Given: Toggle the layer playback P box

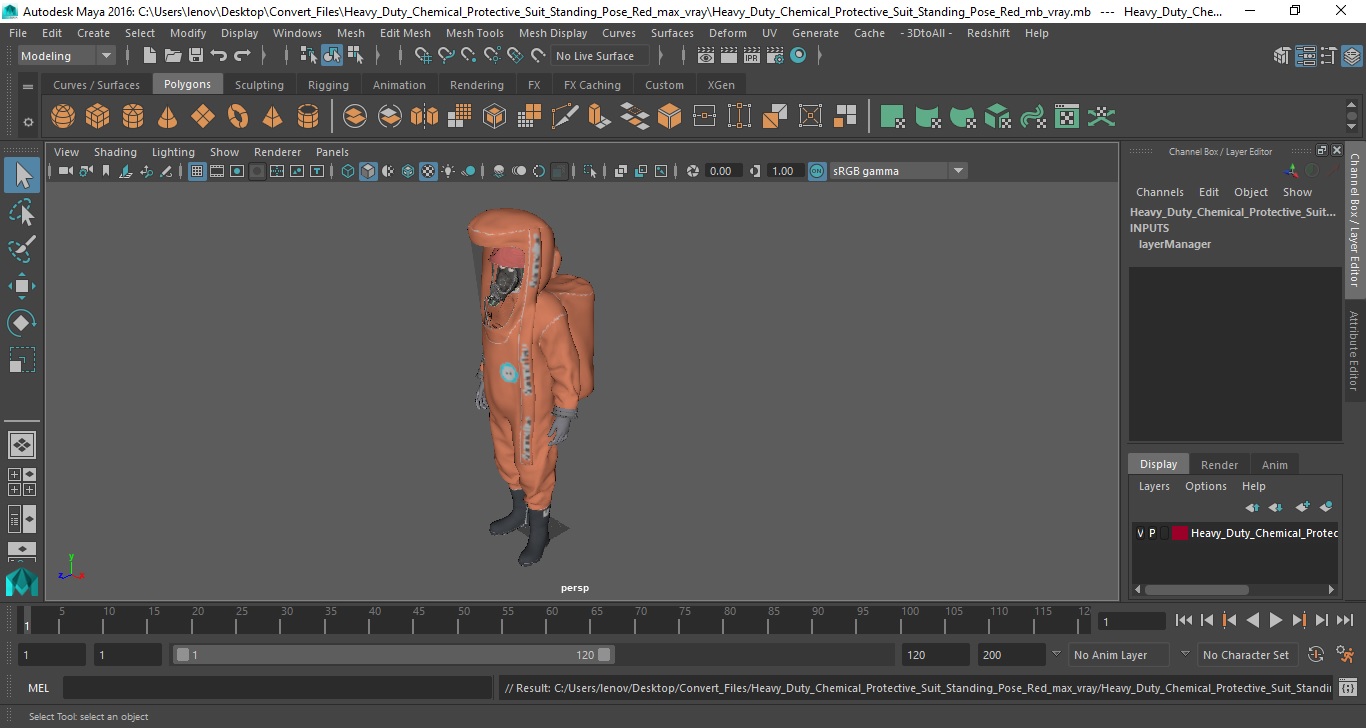Looking at the screenshot, I should coord(1152,533).
